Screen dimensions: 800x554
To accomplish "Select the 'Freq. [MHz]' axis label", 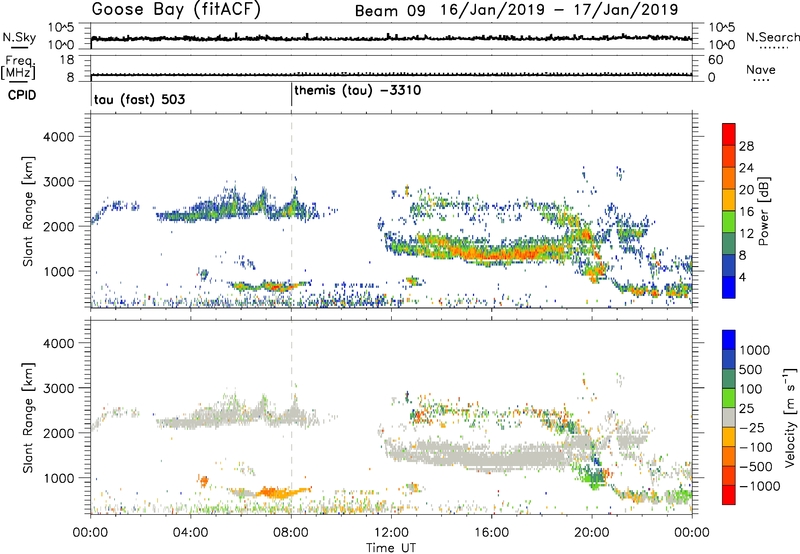I will coord(18,67).
